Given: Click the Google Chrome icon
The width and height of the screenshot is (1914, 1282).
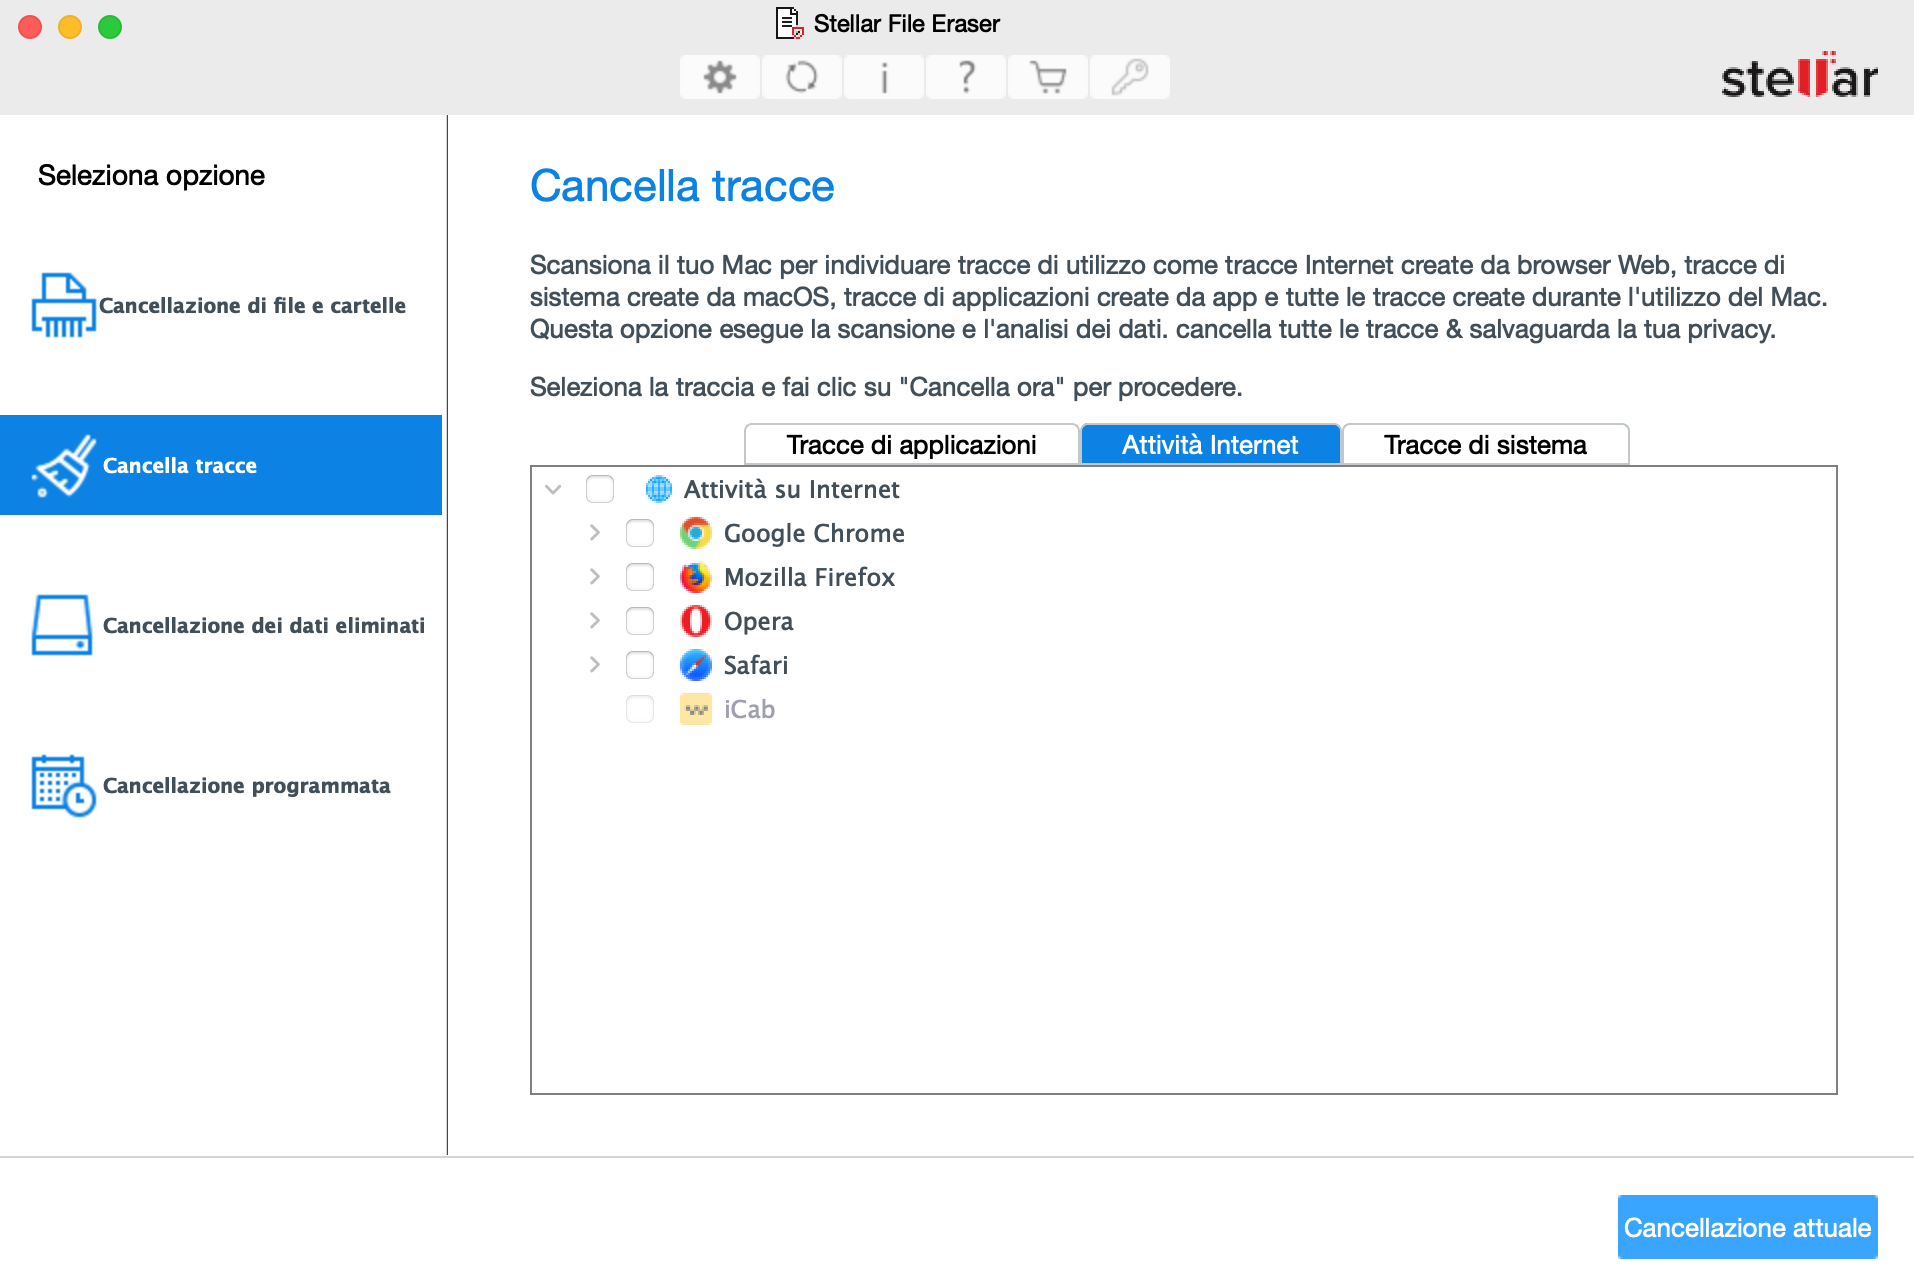Looking at the screenshot, I should click(695, 533).
